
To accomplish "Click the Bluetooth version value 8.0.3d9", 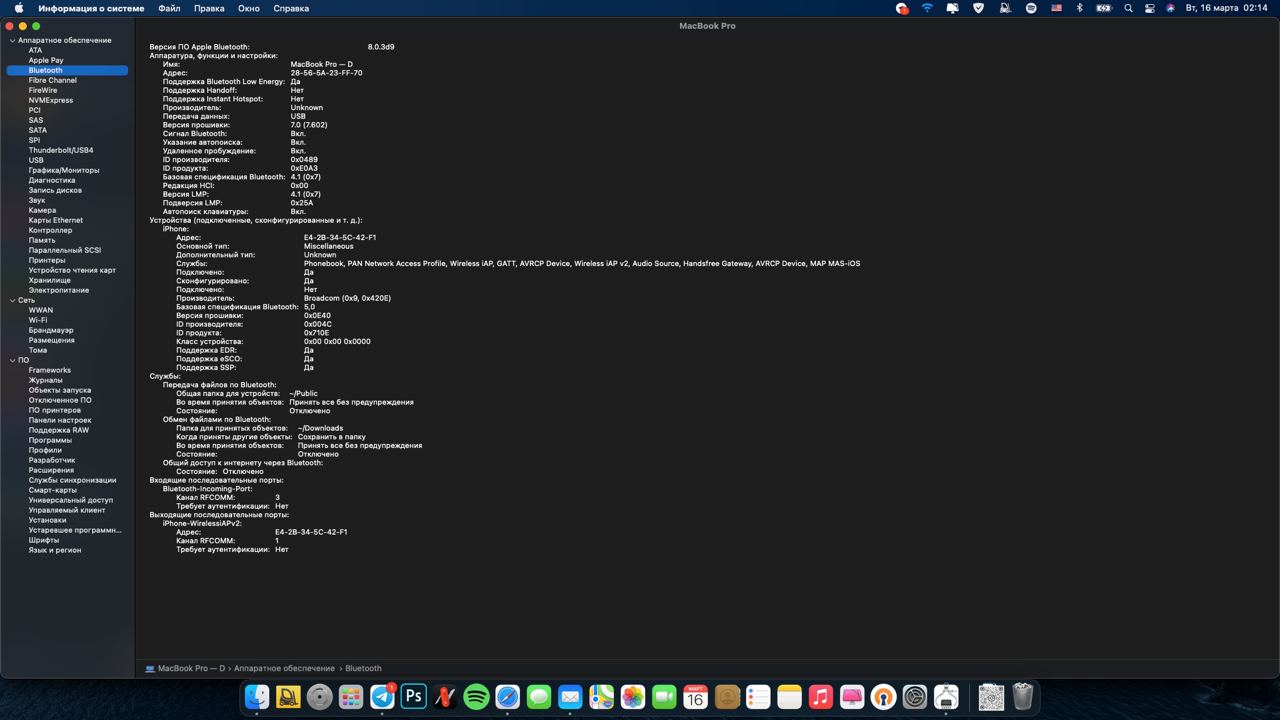I will coord(381,47).
